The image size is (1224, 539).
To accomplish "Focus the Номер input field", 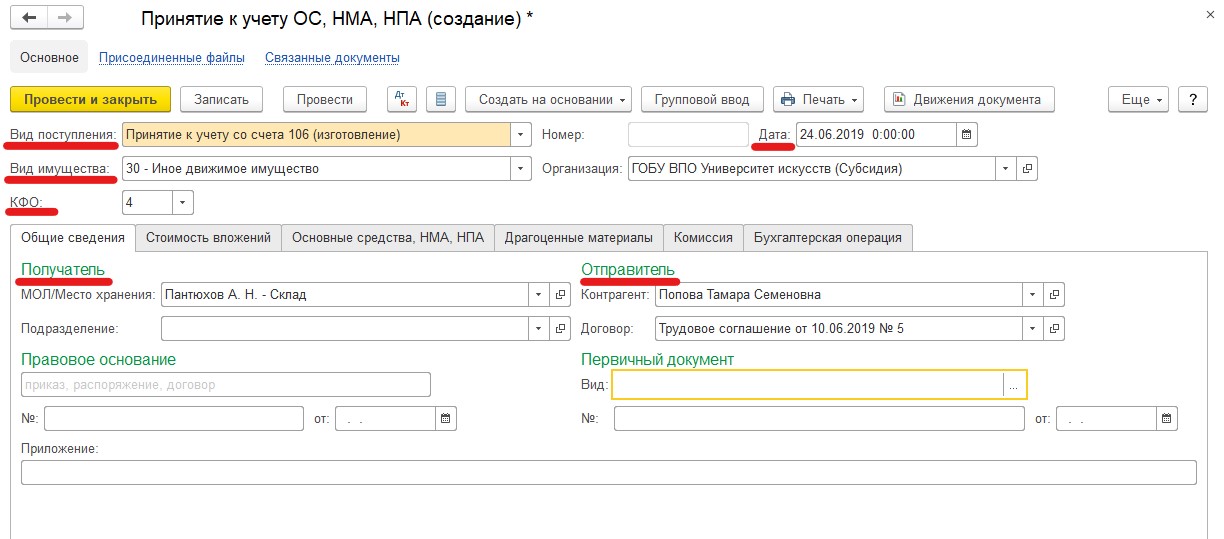I will (688, 134).
